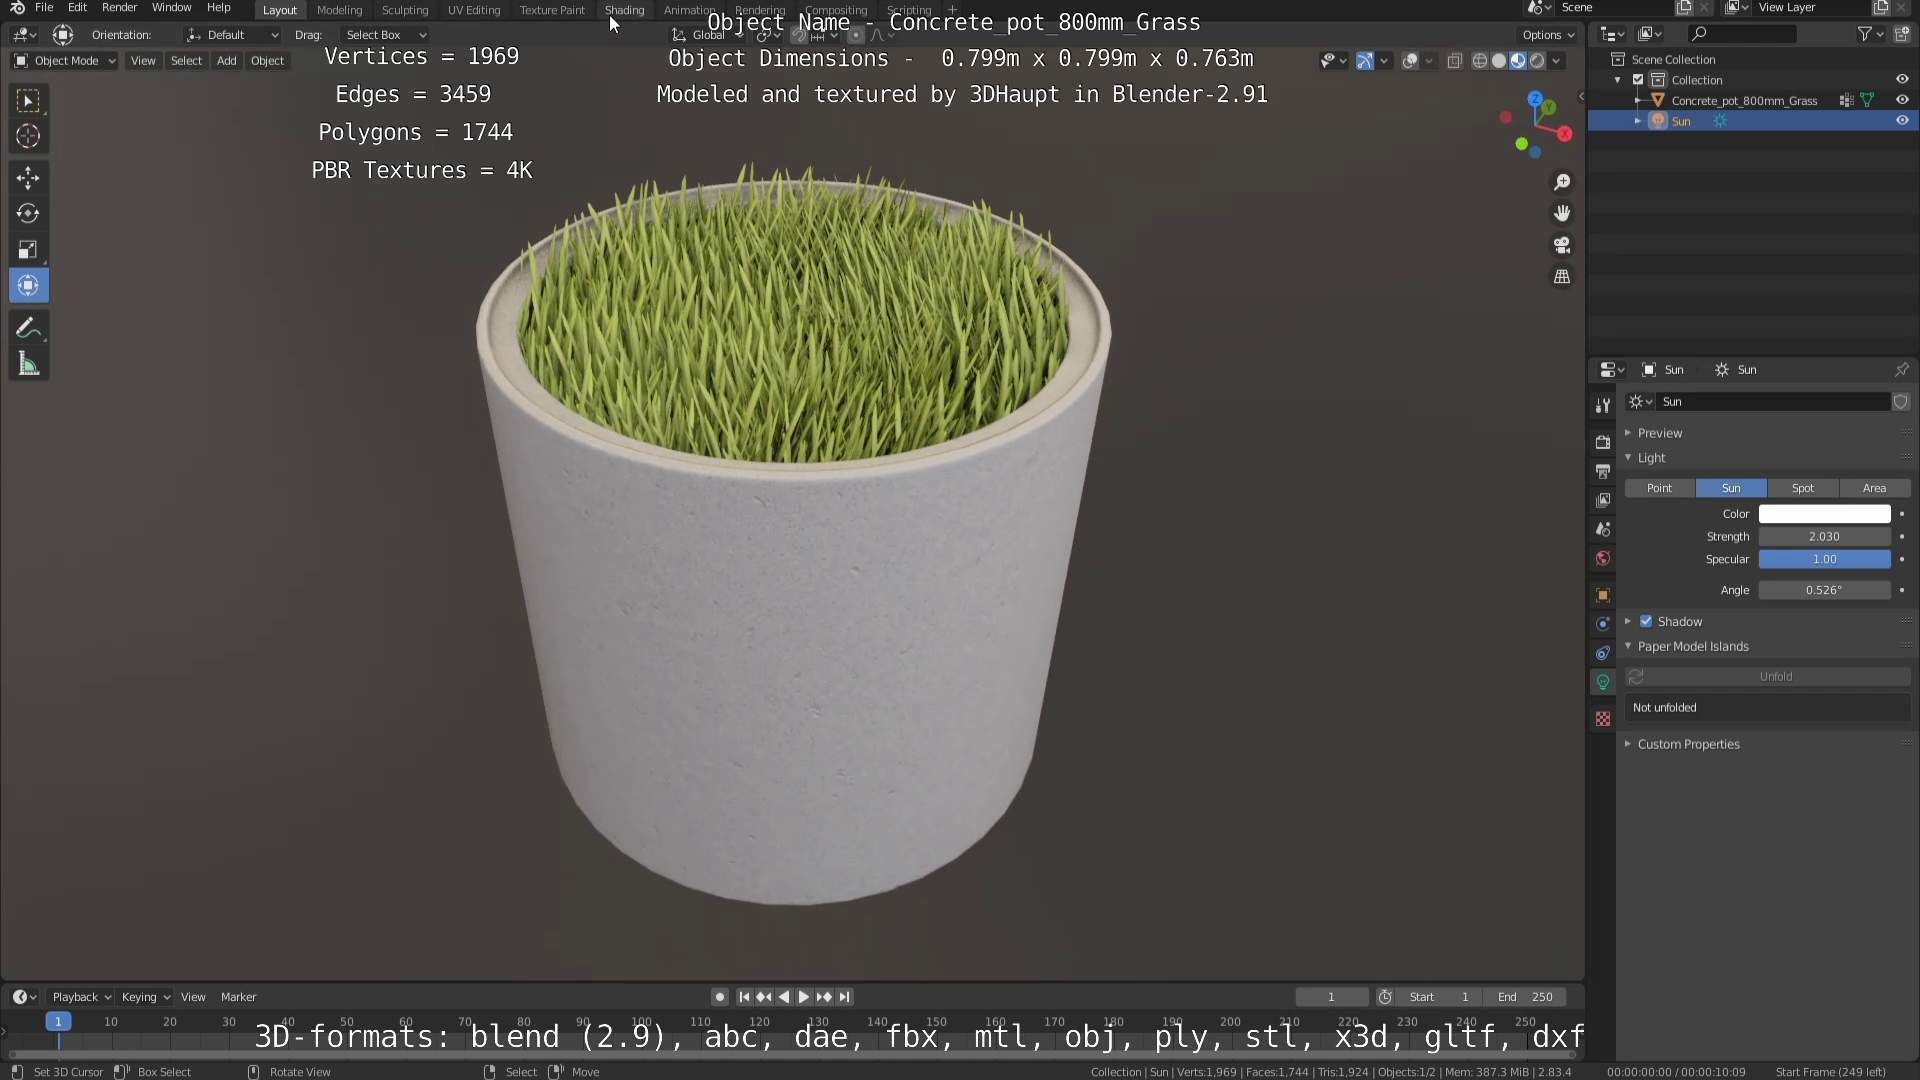
Task: Toggle fake user shield for Sun data
Action: pyautogui.click(x=1901, y=401)
